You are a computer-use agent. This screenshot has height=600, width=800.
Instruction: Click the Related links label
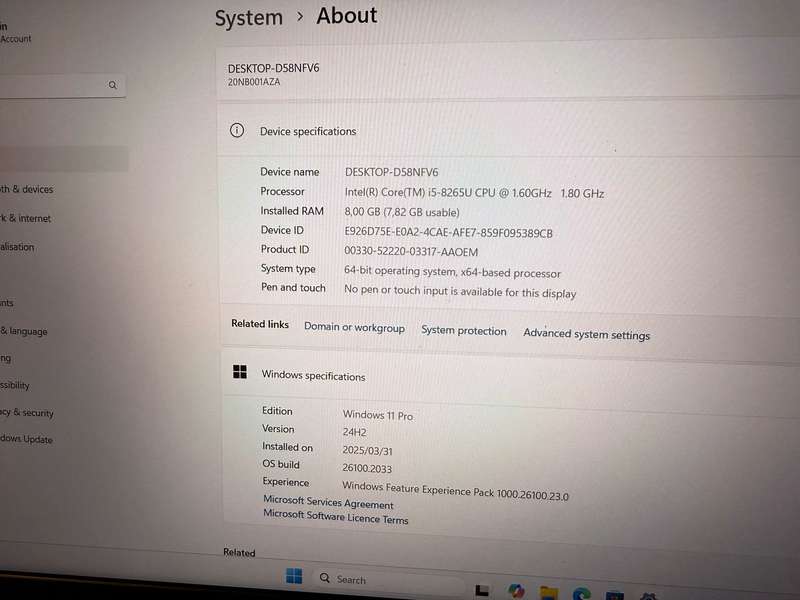260,324
